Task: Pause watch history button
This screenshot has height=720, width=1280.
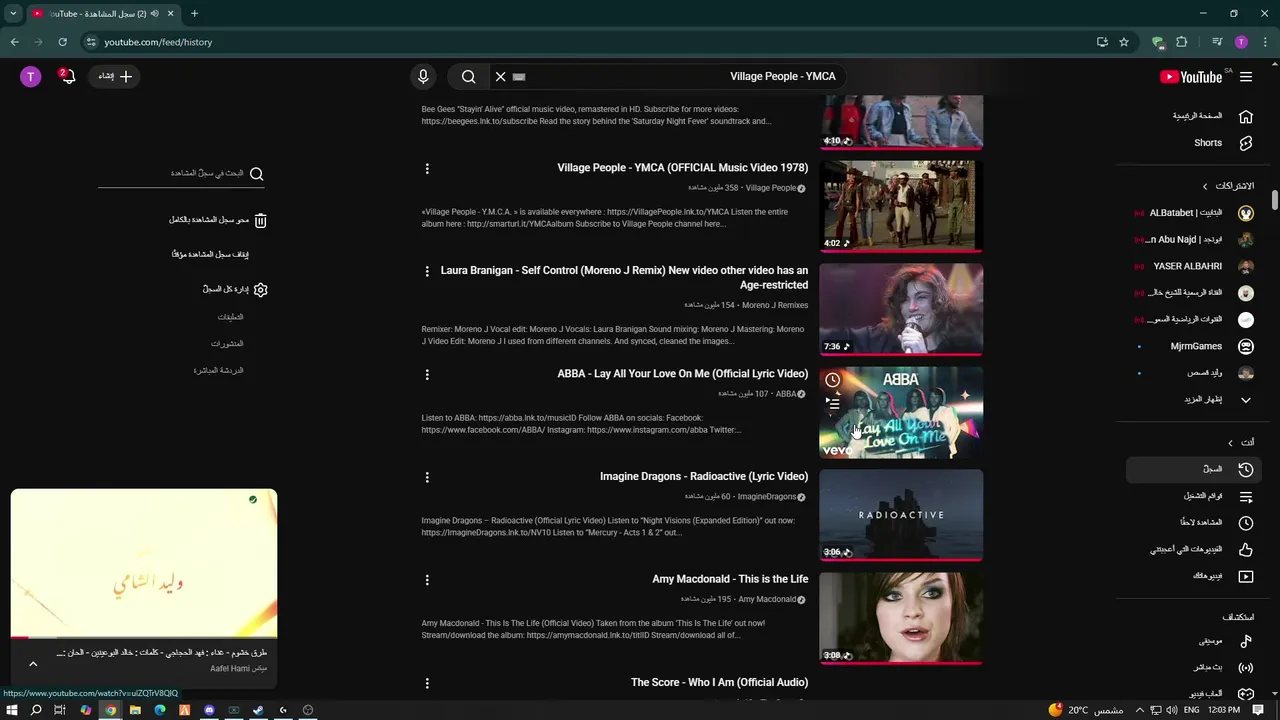Action: (210, 254)
